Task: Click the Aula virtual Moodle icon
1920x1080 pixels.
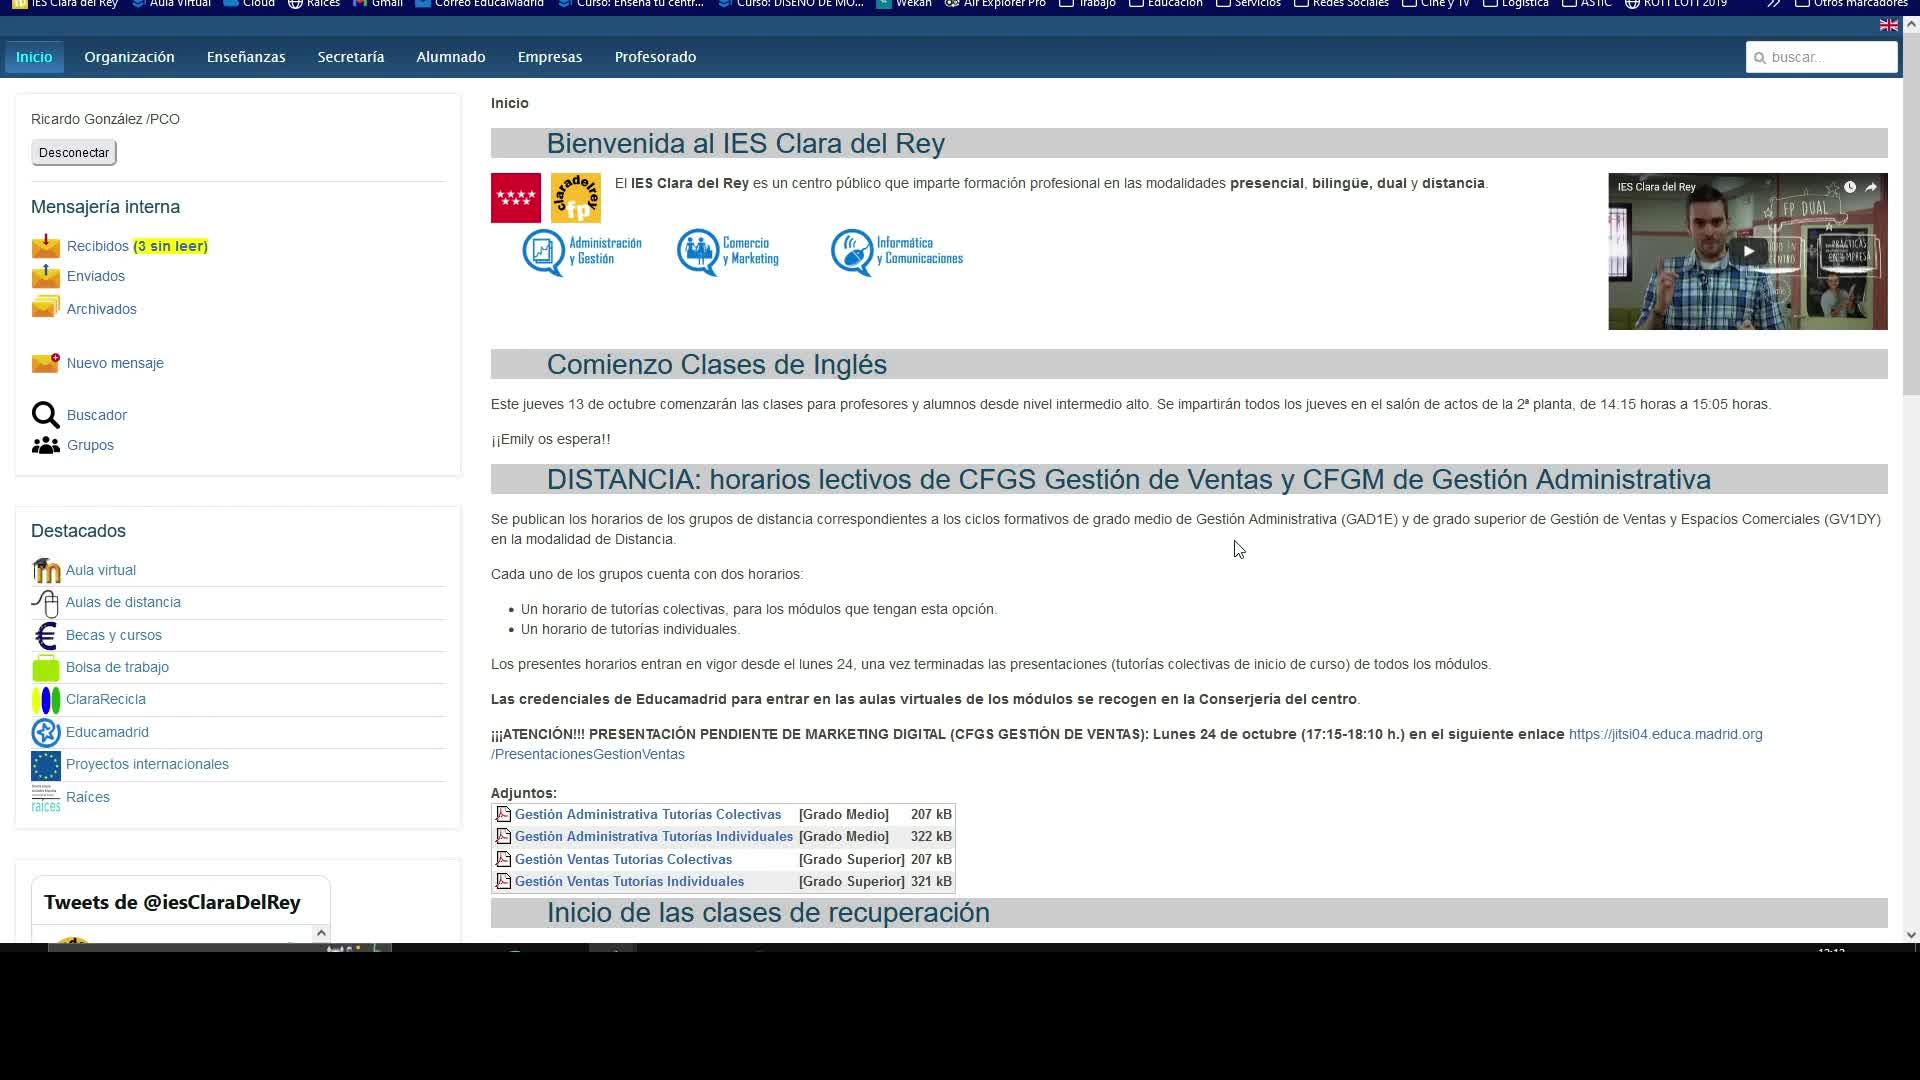Action: click(x=45, y=570)
